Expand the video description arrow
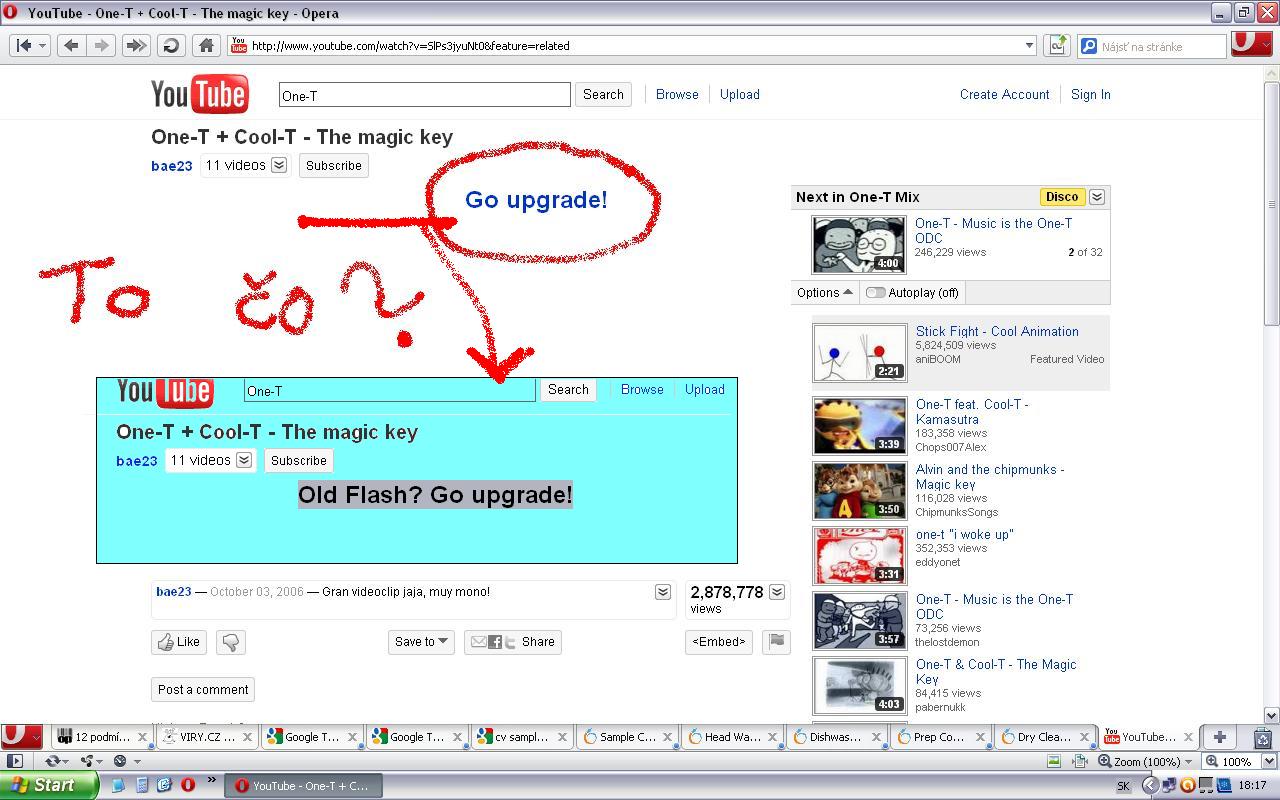The image size is (1280, 800). (x=662, y=592)
